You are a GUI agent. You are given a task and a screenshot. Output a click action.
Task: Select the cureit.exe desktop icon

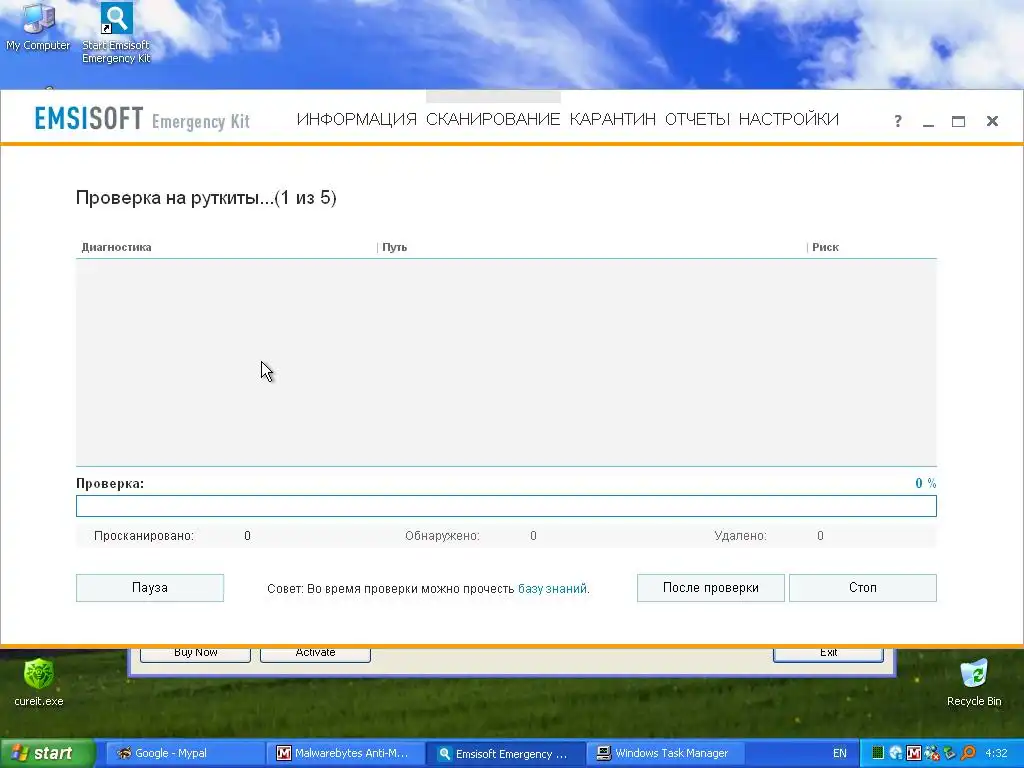point(39,682)
